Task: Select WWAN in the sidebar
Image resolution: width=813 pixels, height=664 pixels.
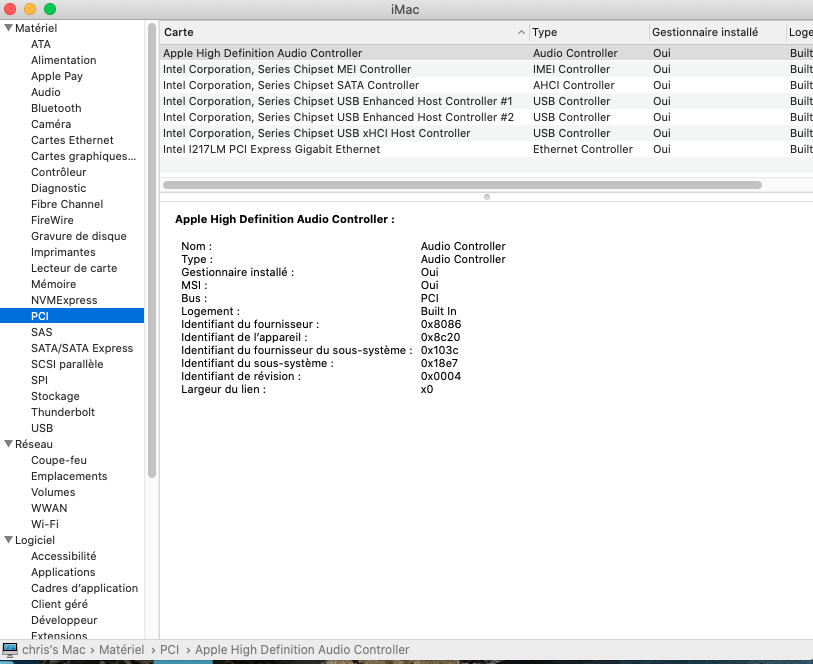Action: coord(49,508)
